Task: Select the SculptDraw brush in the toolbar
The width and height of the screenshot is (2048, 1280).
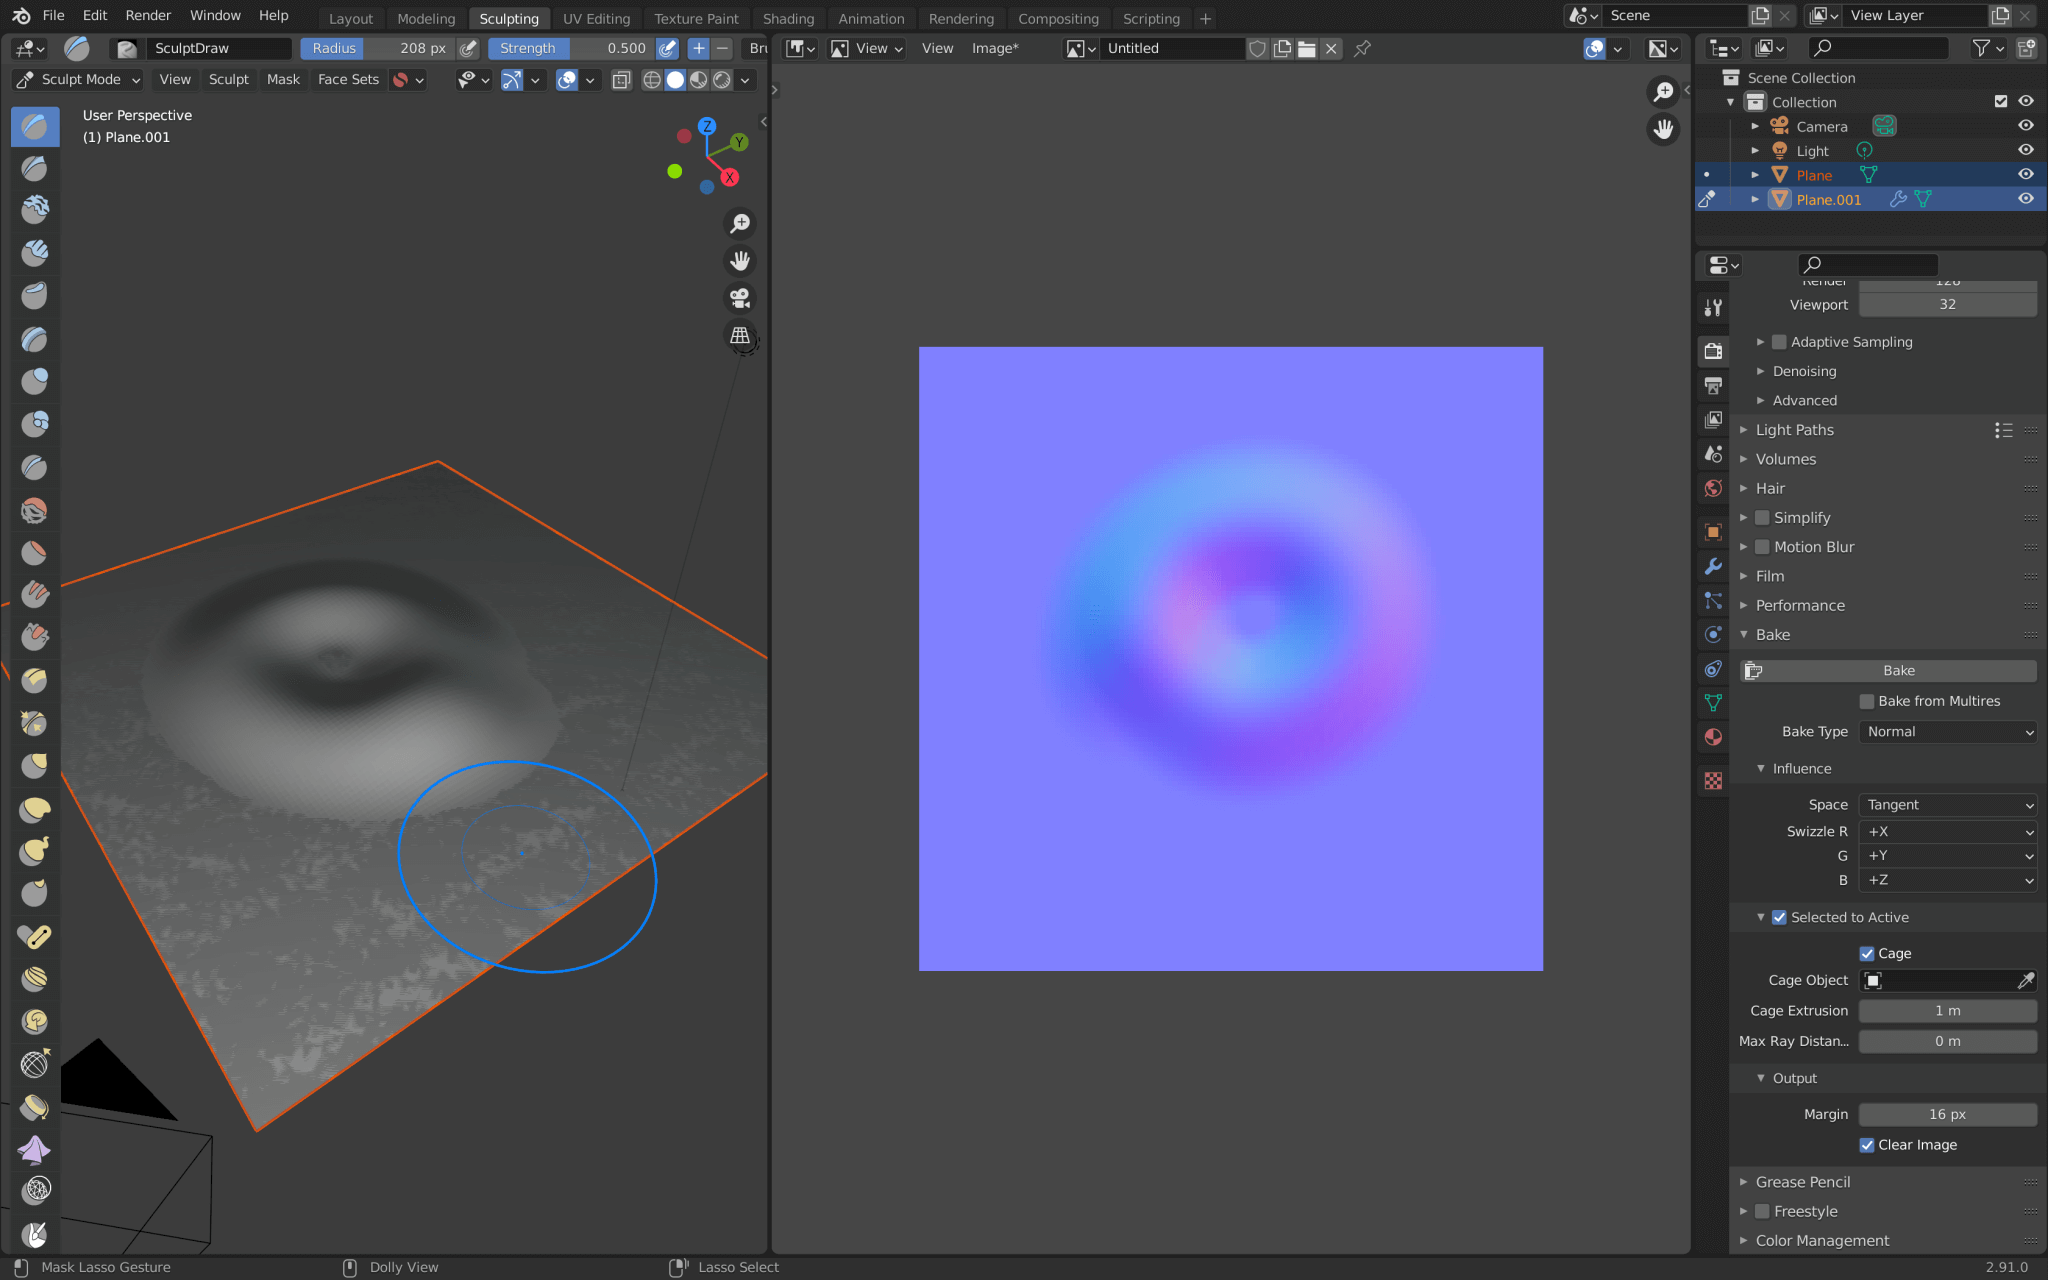Action: (219, 48)
